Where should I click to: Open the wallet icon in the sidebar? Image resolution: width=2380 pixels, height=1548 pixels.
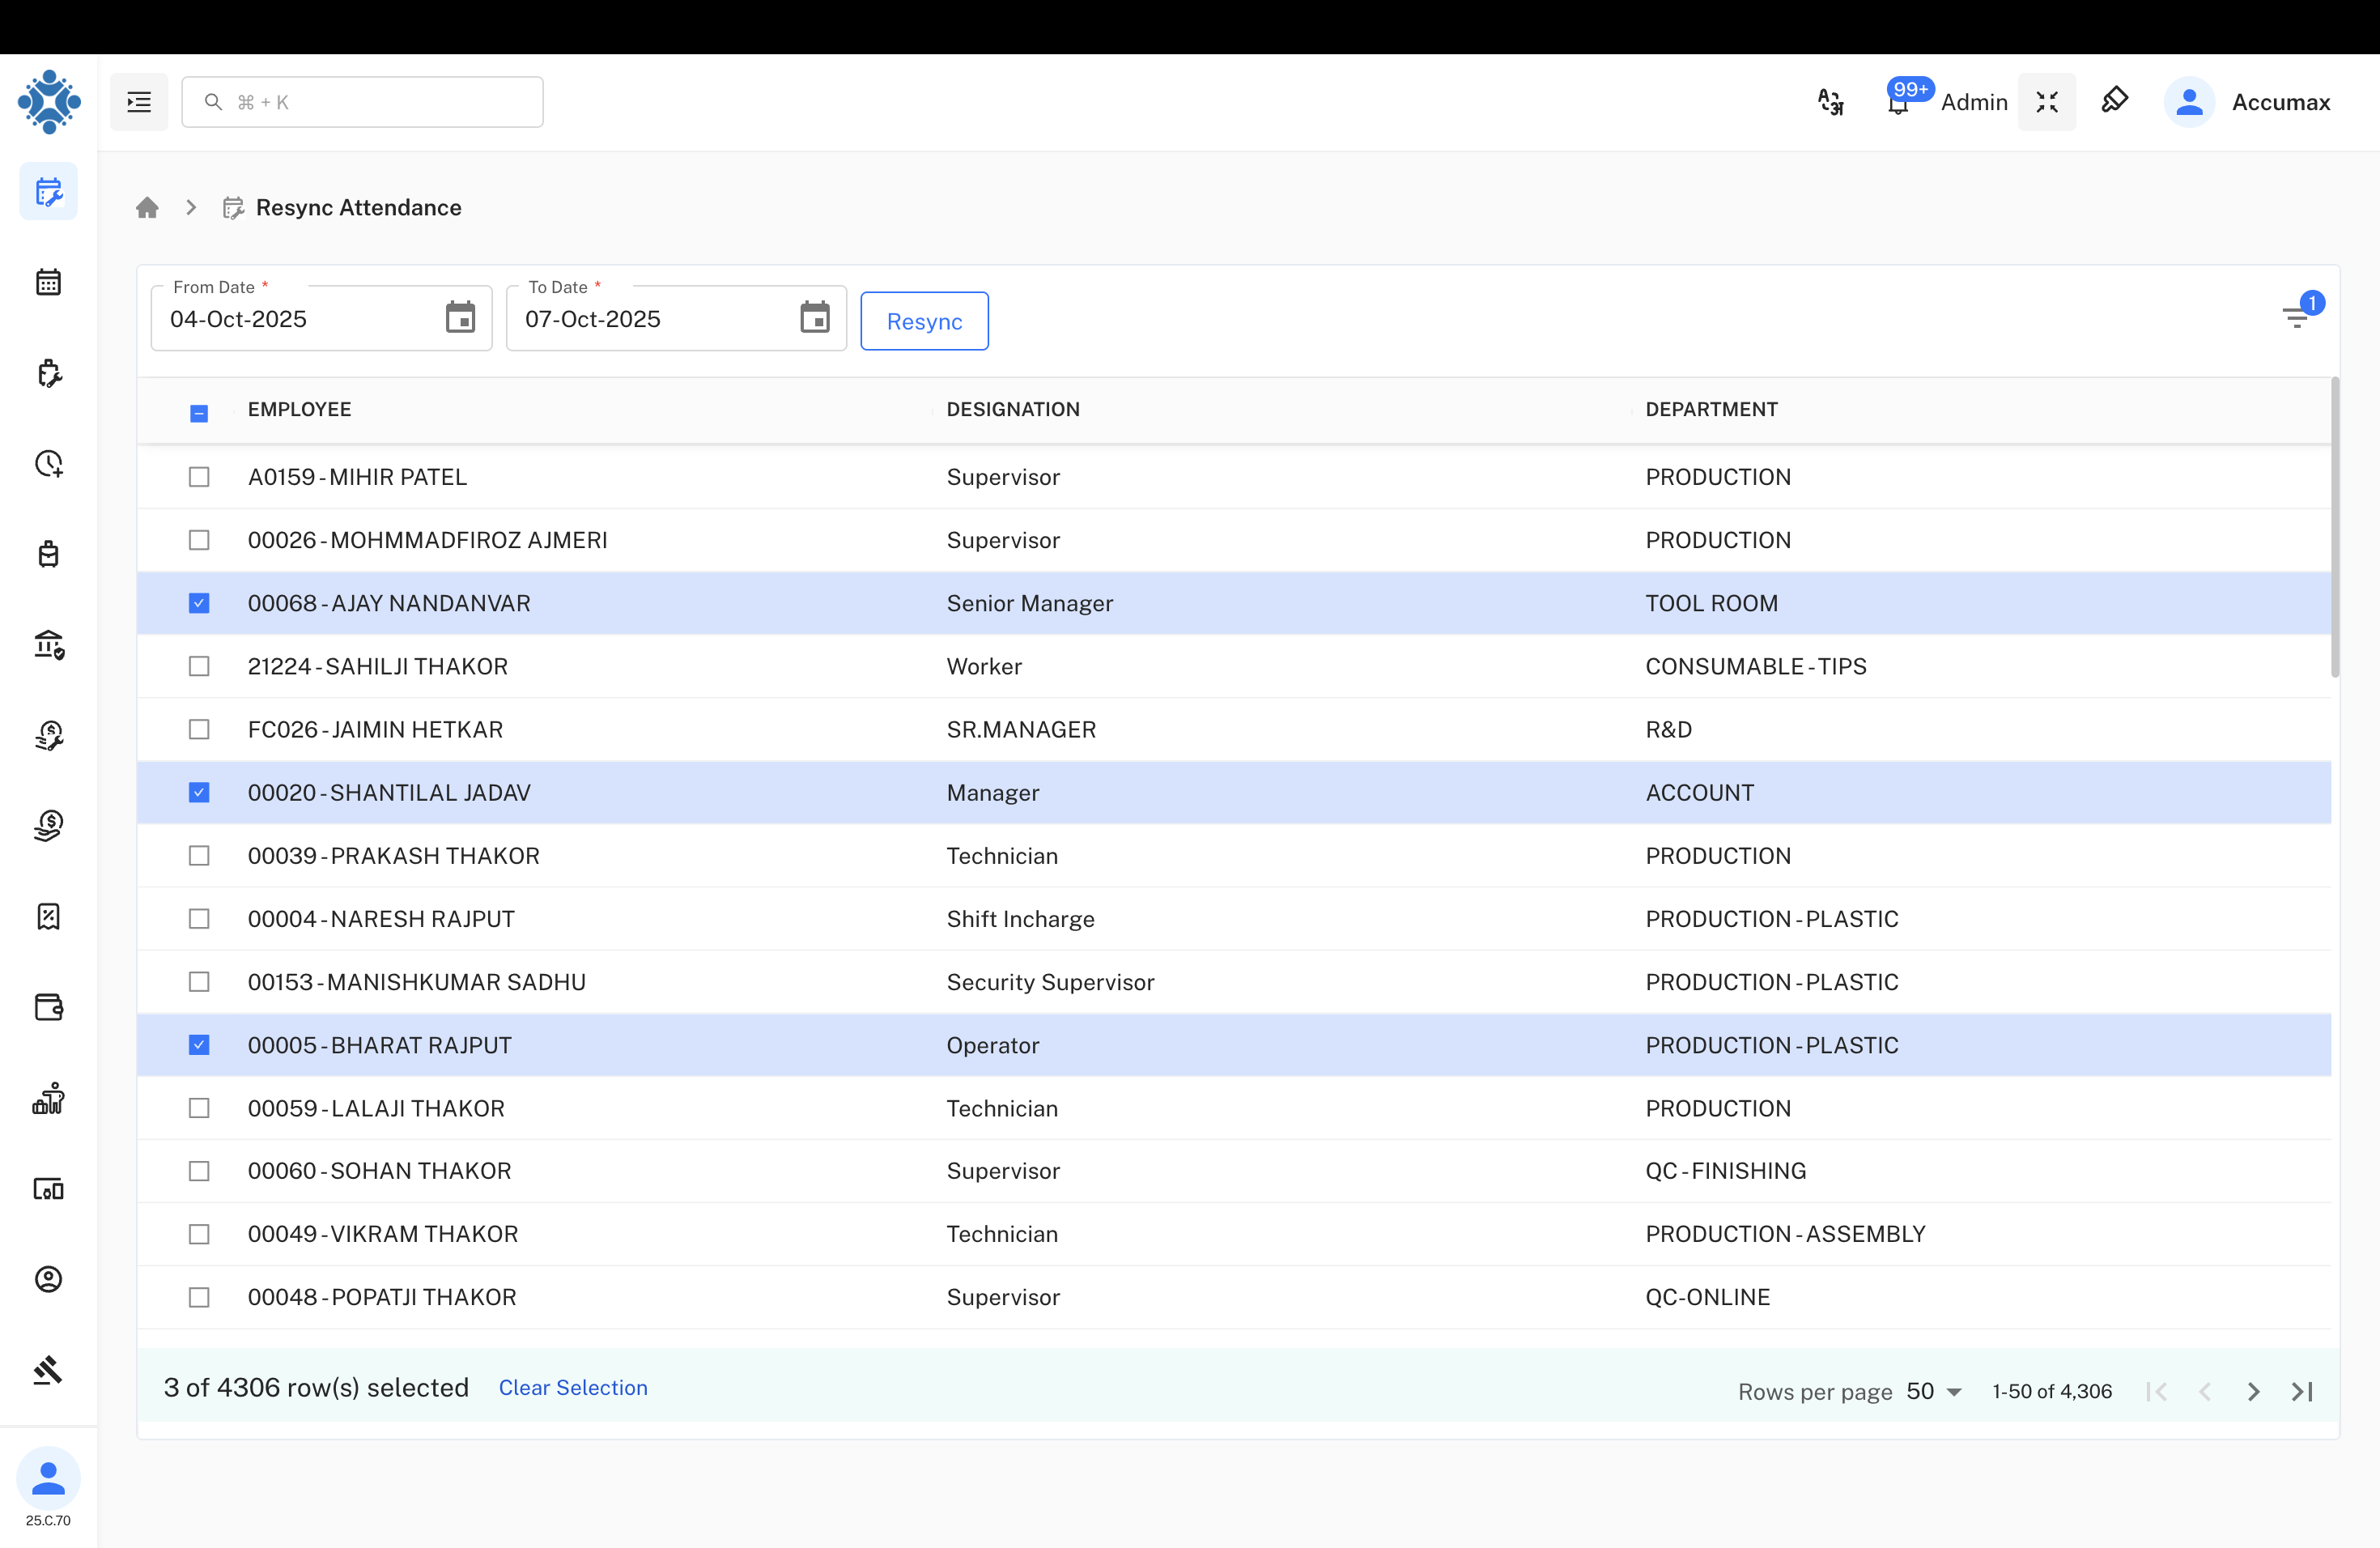[x=48, y=1008]
